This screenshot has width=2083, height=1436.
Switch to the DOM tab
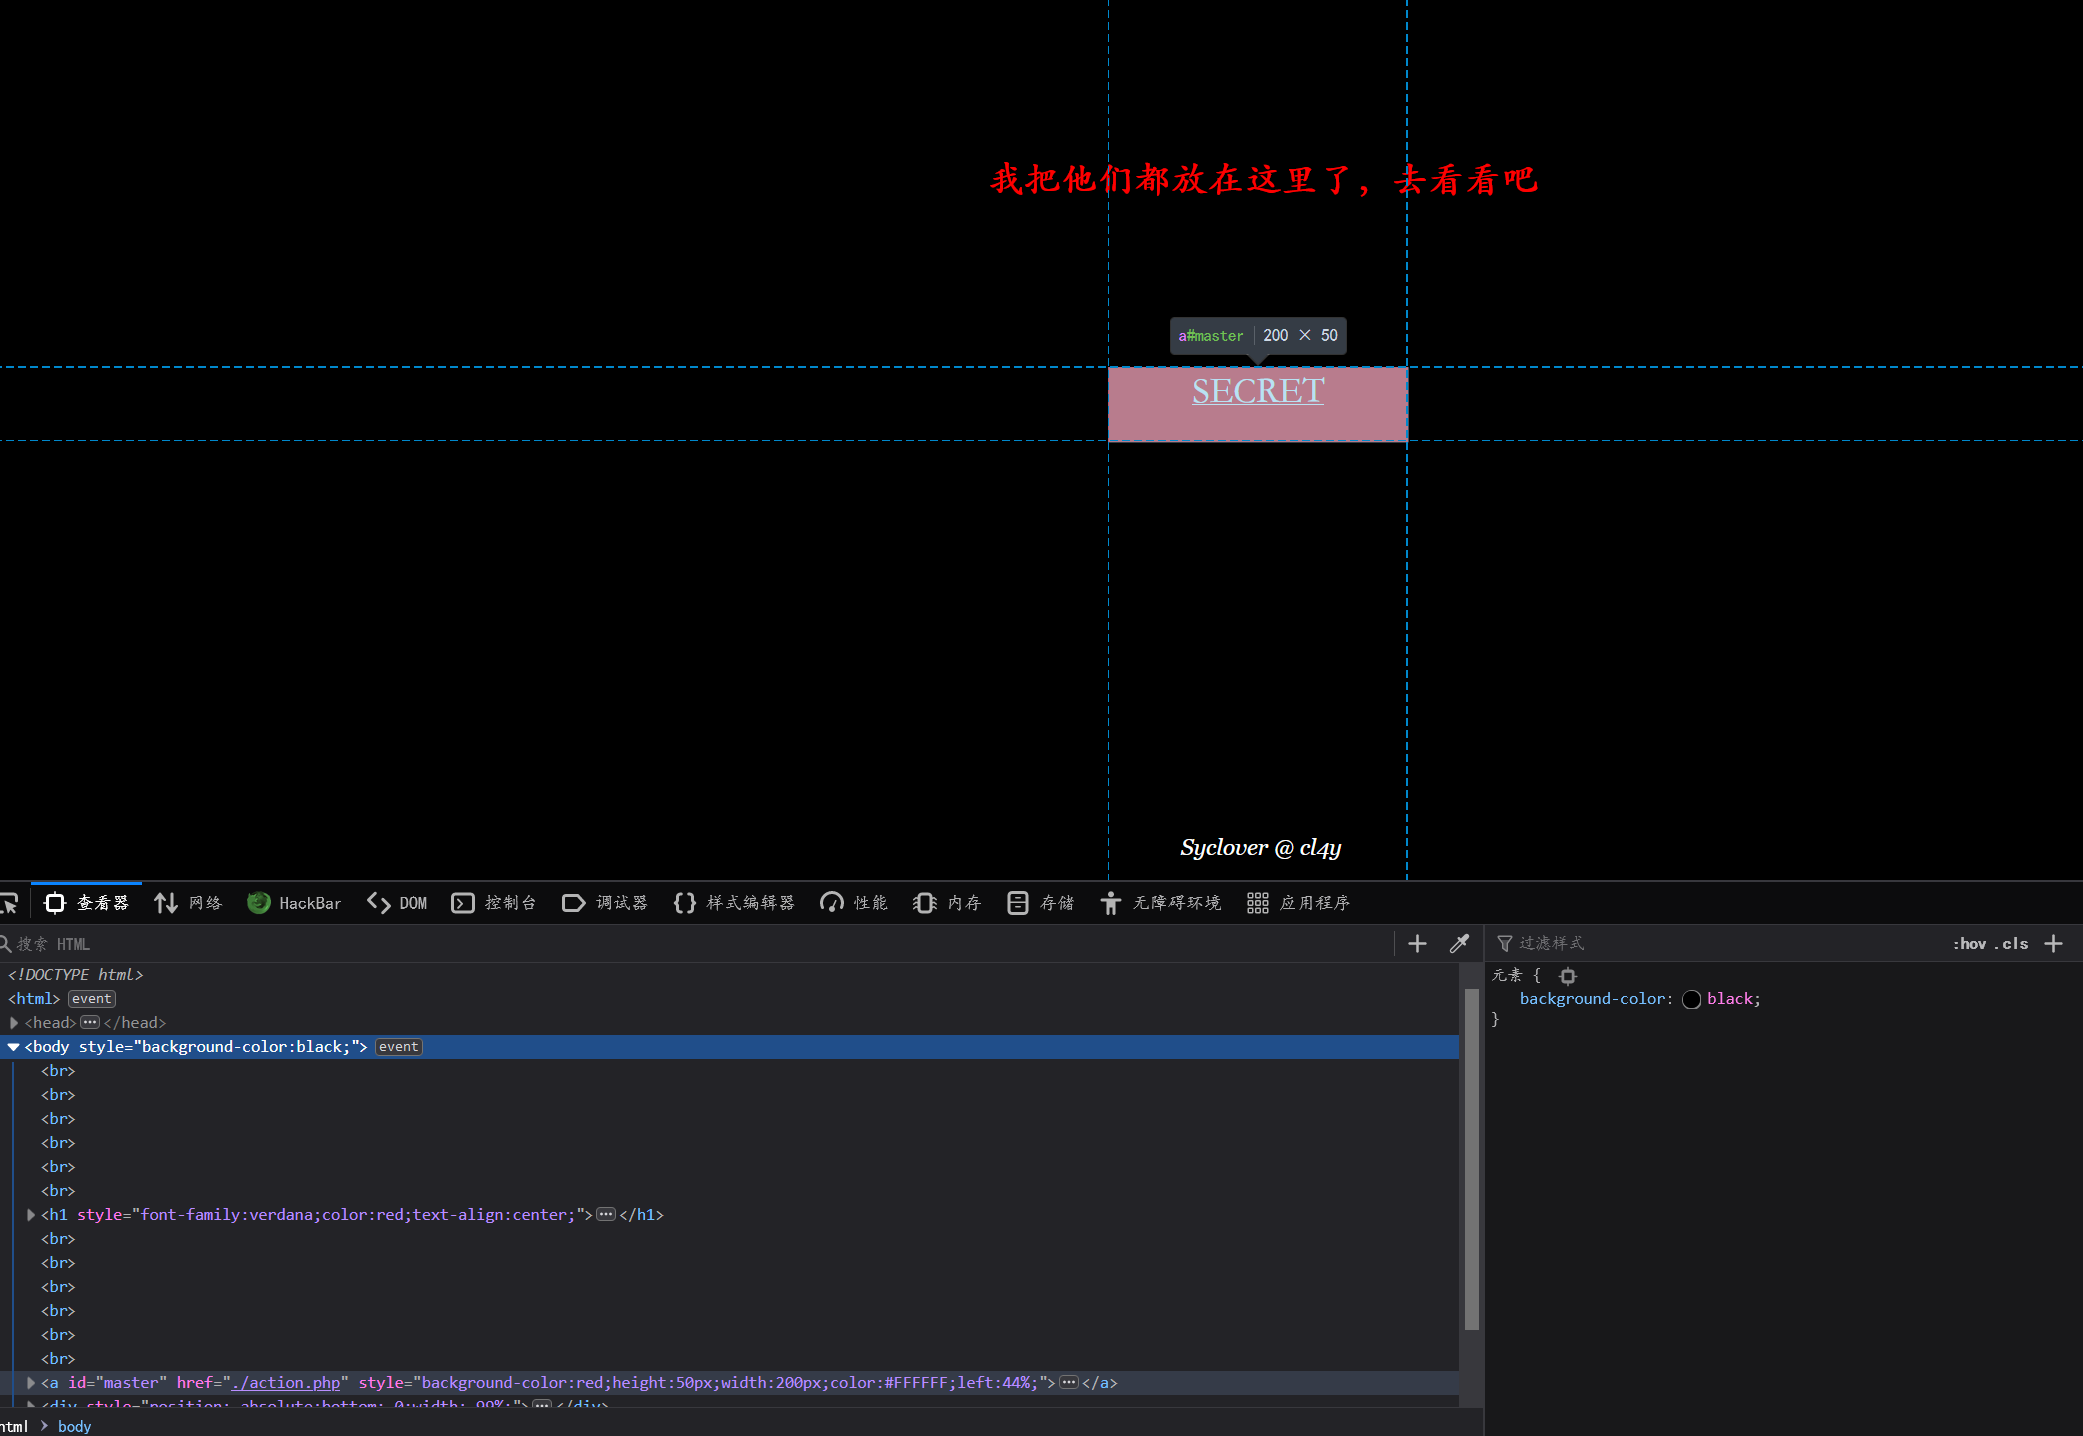[397, 903]
